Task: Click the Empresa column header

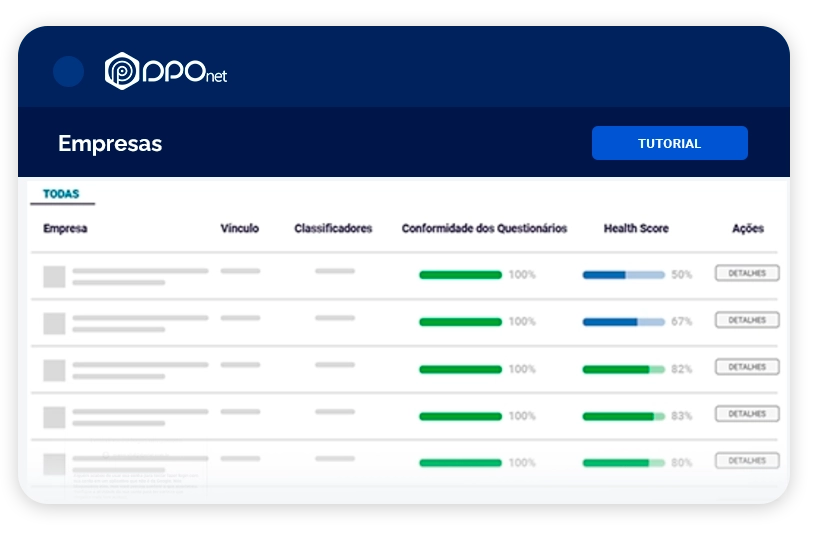Action: [x=65, y=229]
